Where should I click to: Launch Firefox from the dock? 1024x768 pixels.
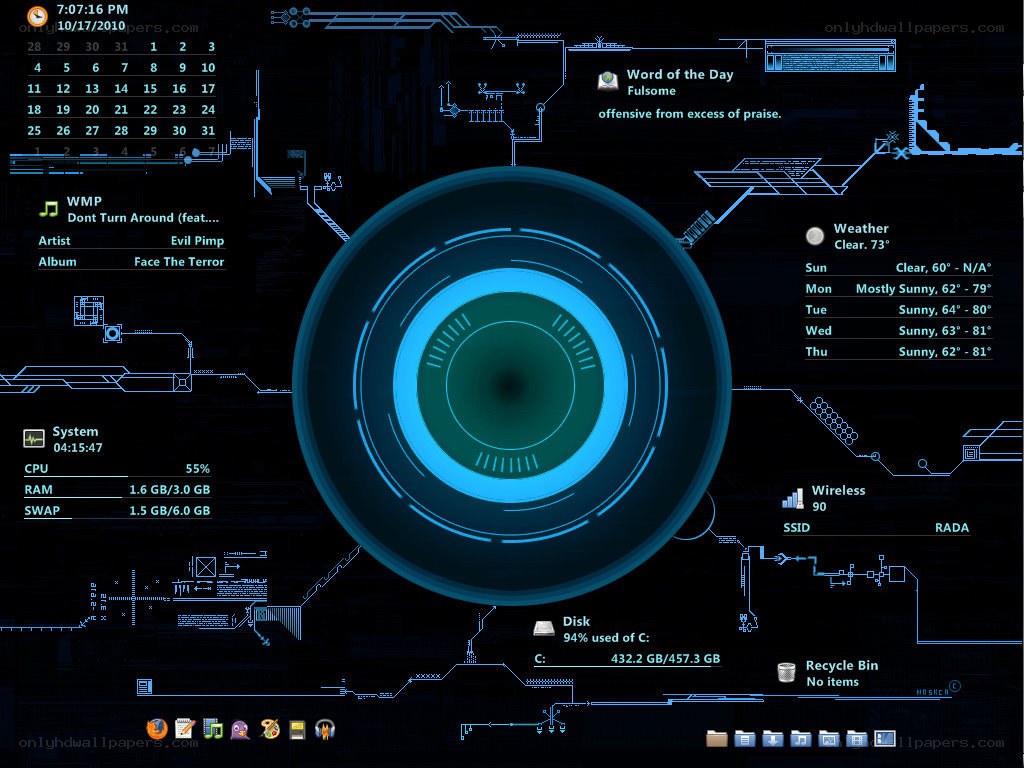coord(157,728)
